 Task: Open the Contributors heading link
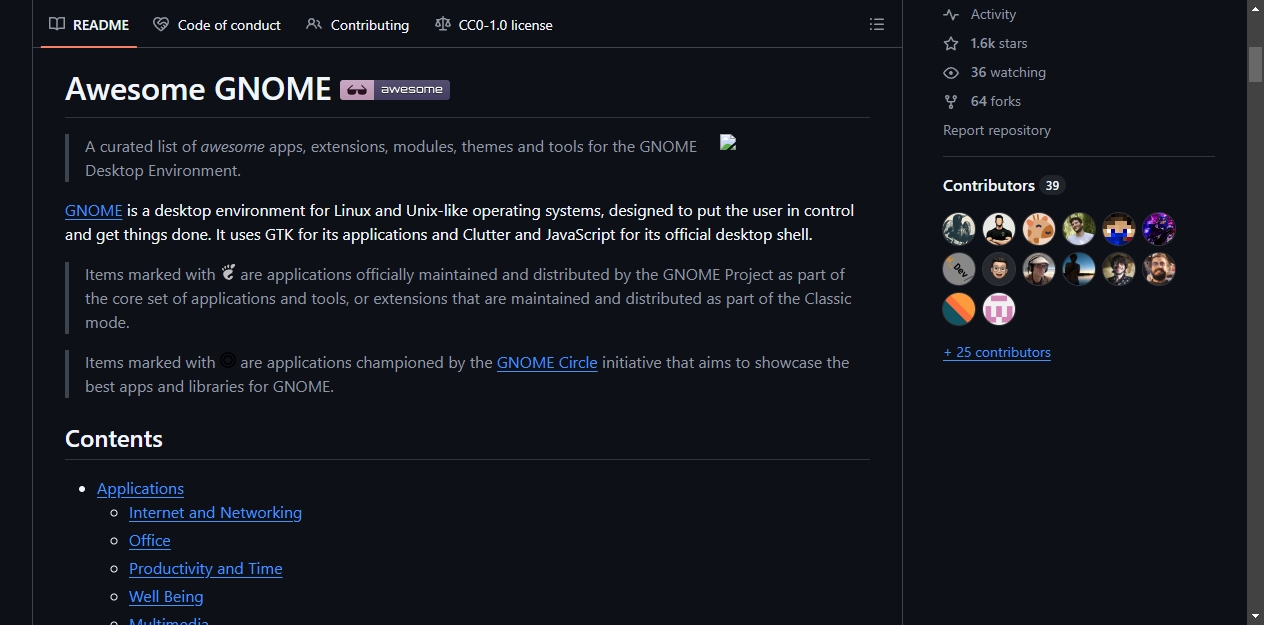(x=1003, y=185)
